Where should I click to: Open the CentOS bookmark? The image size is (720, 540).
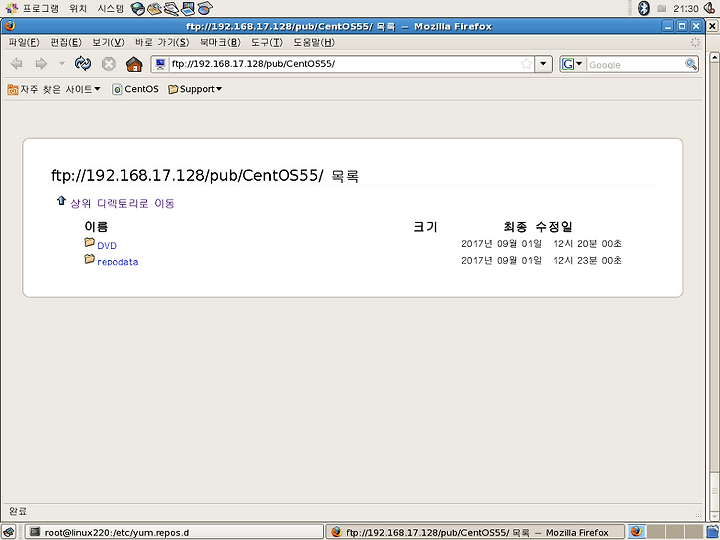135,89
